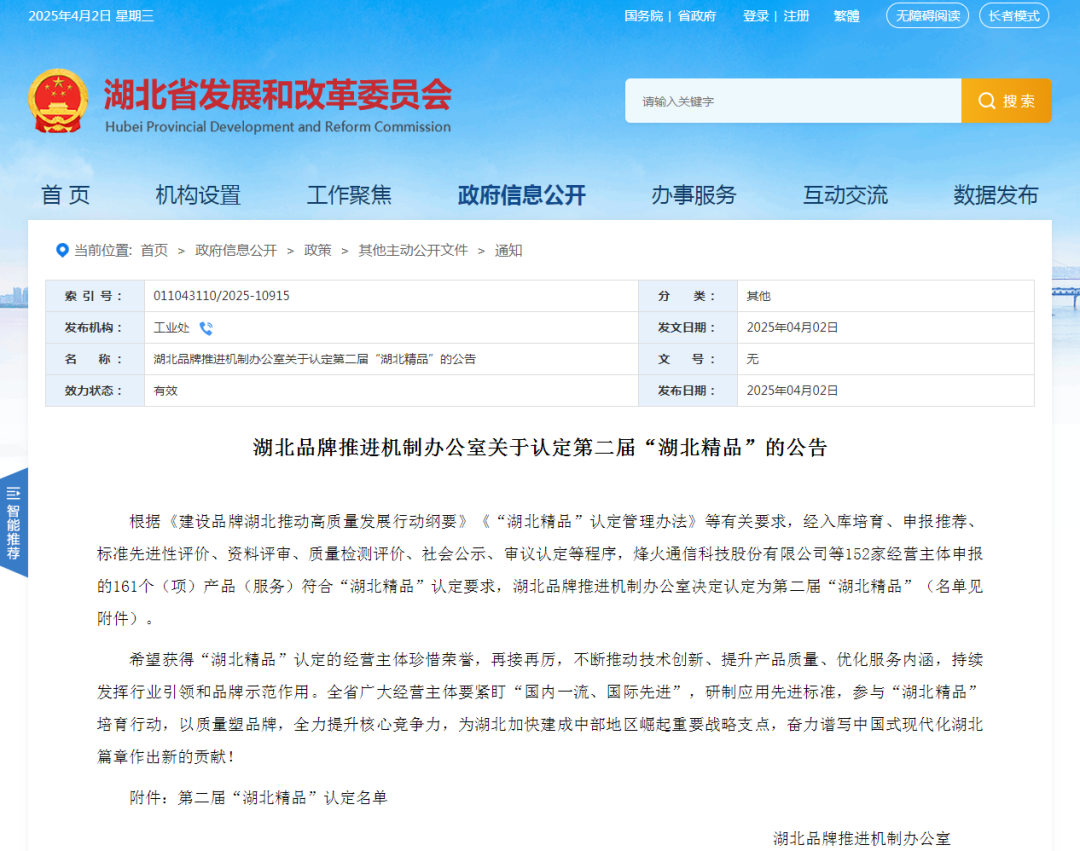Go to the 首页 nav item

point(65,195)
